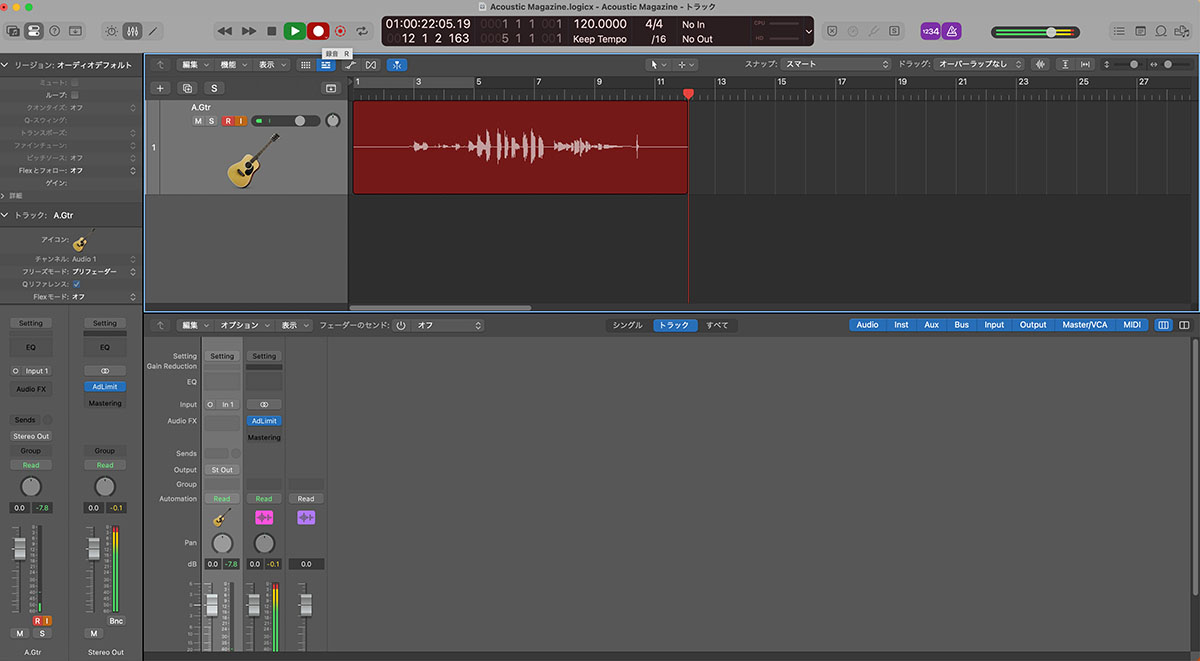Open the Smart Controls dial icon
Image resolution: width=1200 pixels, height=661 pixels.
coord(111,31)
